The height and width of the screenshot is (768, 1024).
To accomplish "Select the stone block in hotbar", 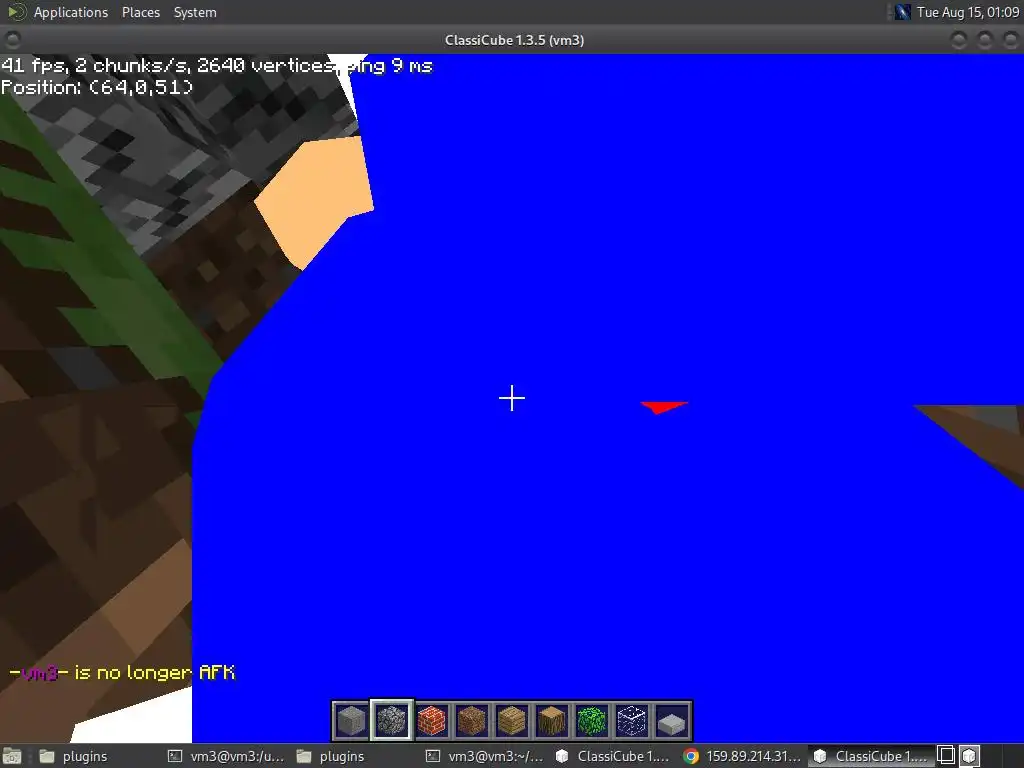I will (x=351, y=721).
